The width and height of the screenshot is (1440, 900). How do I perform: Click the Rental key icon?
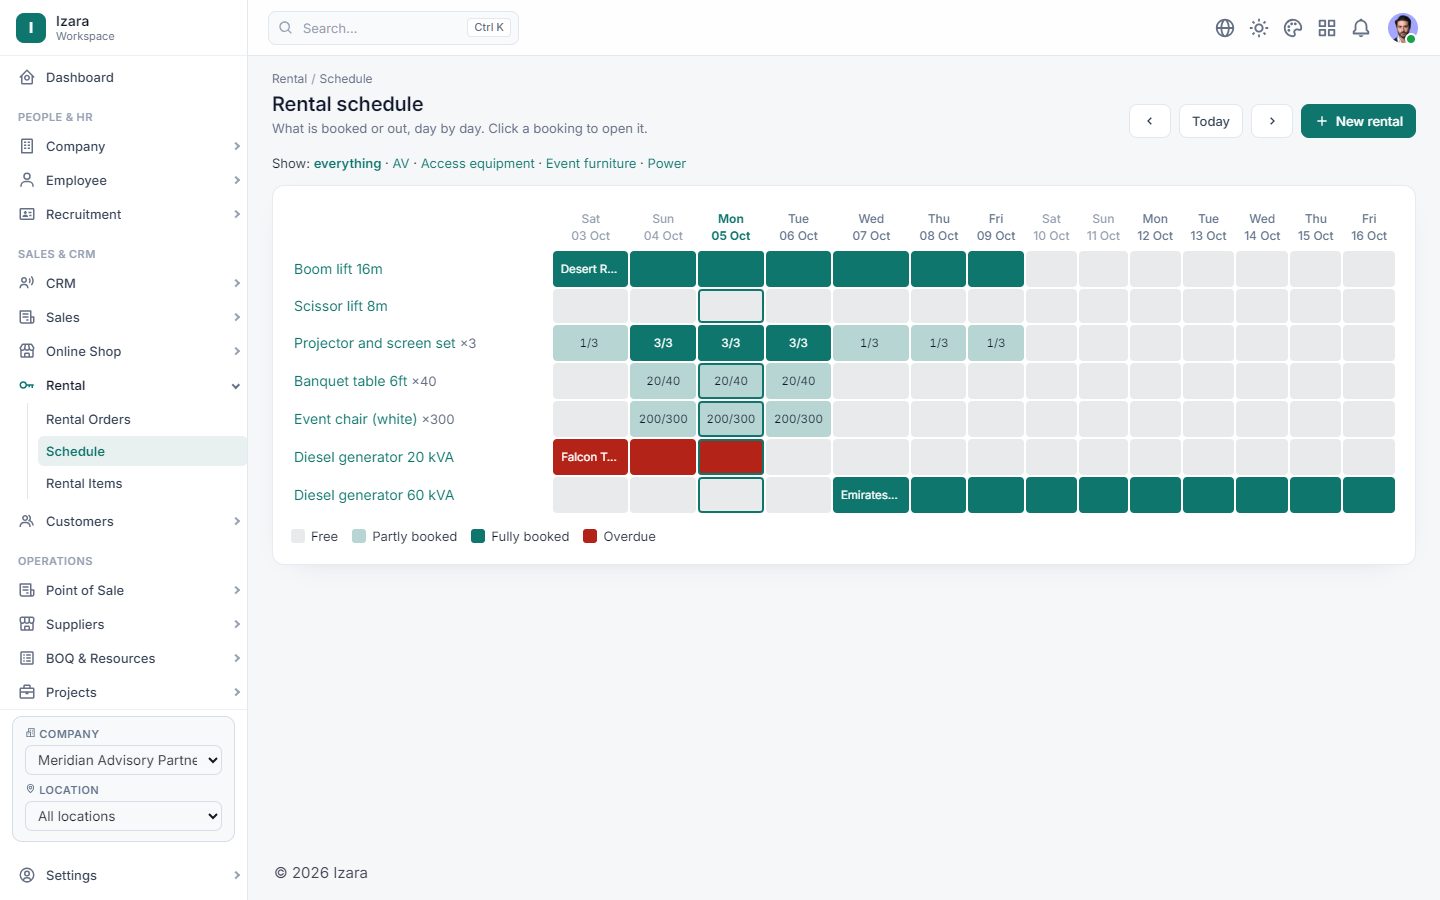click(x=27, y=385)
